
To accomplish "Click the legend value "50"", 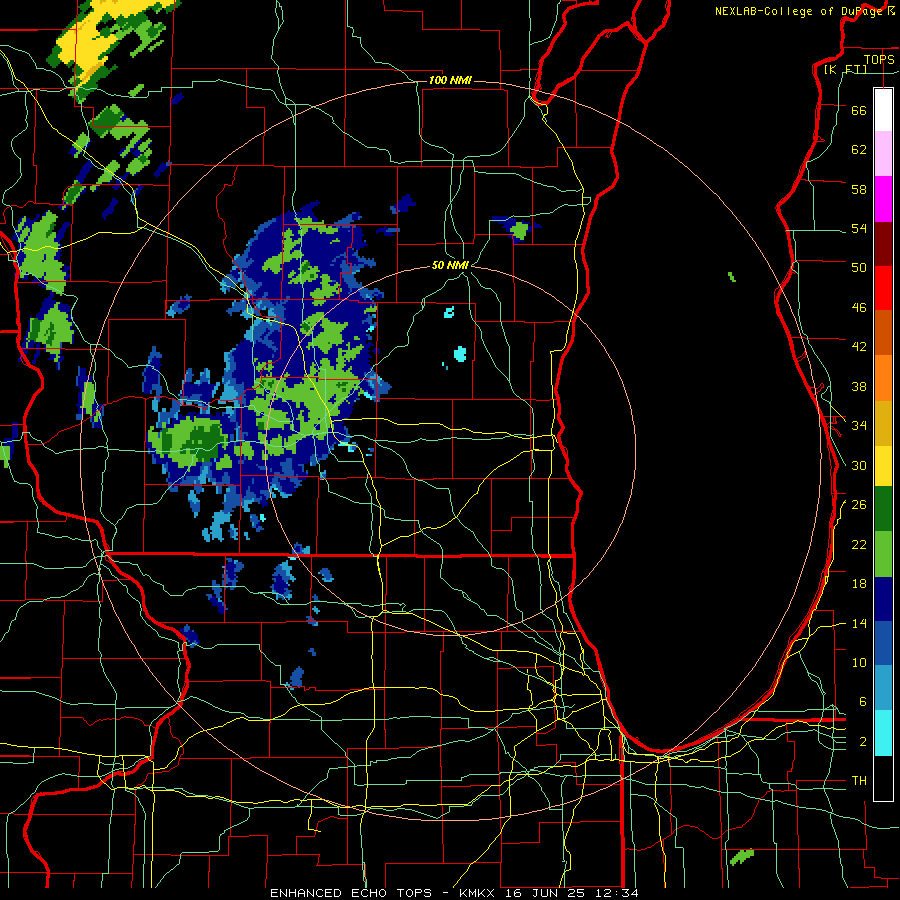I will coord(859,267).
